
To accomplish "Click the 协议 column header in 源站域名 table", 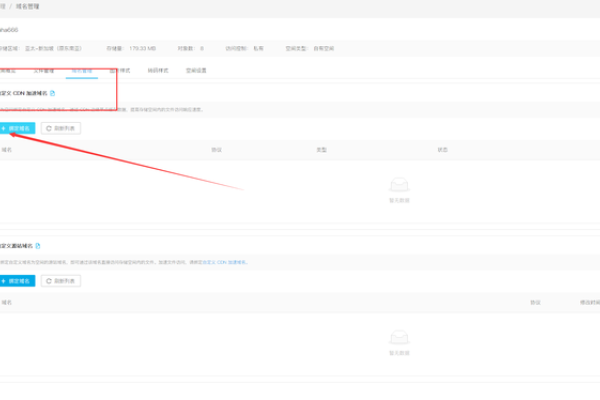I will pyautogui.click(x=535, y=301).
